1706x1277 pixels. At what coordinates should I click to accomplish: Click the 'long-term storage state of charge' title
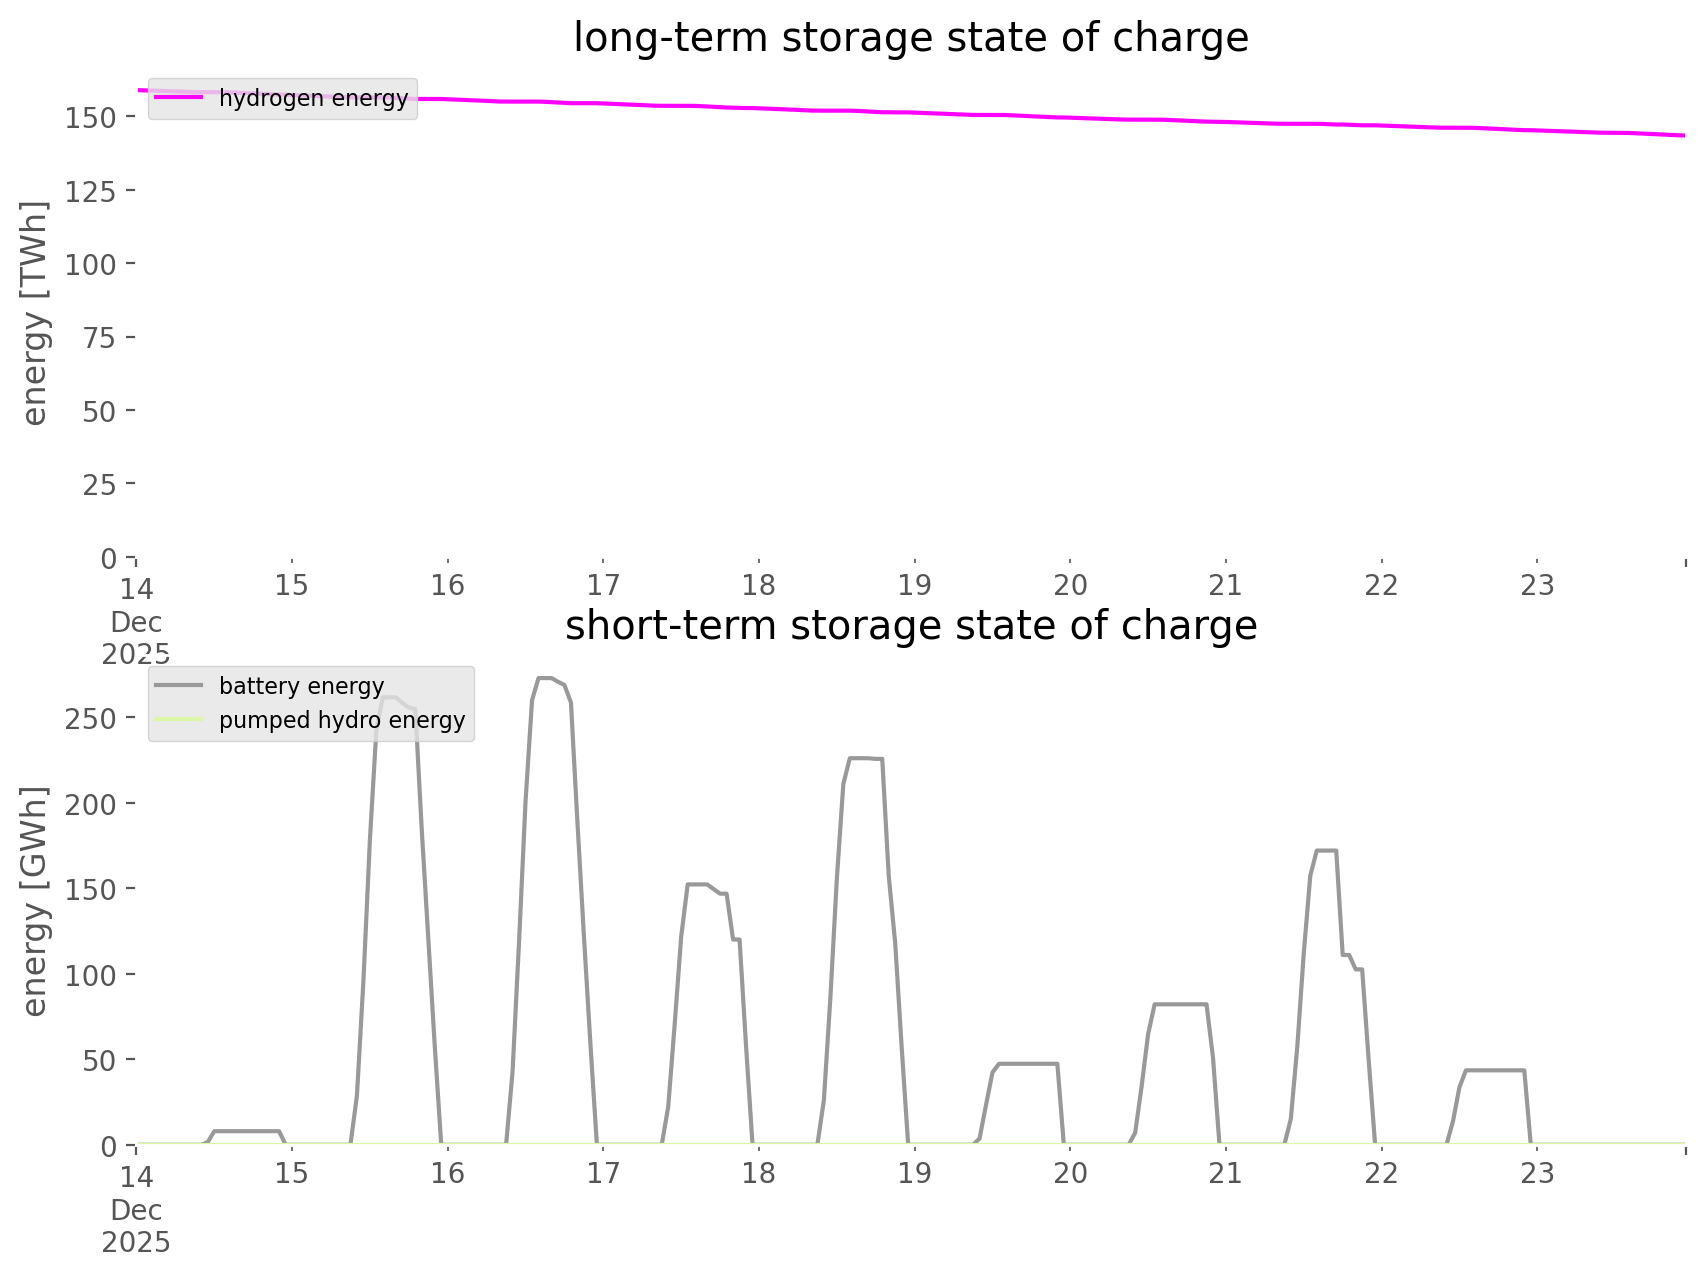[x=910, y=38]
